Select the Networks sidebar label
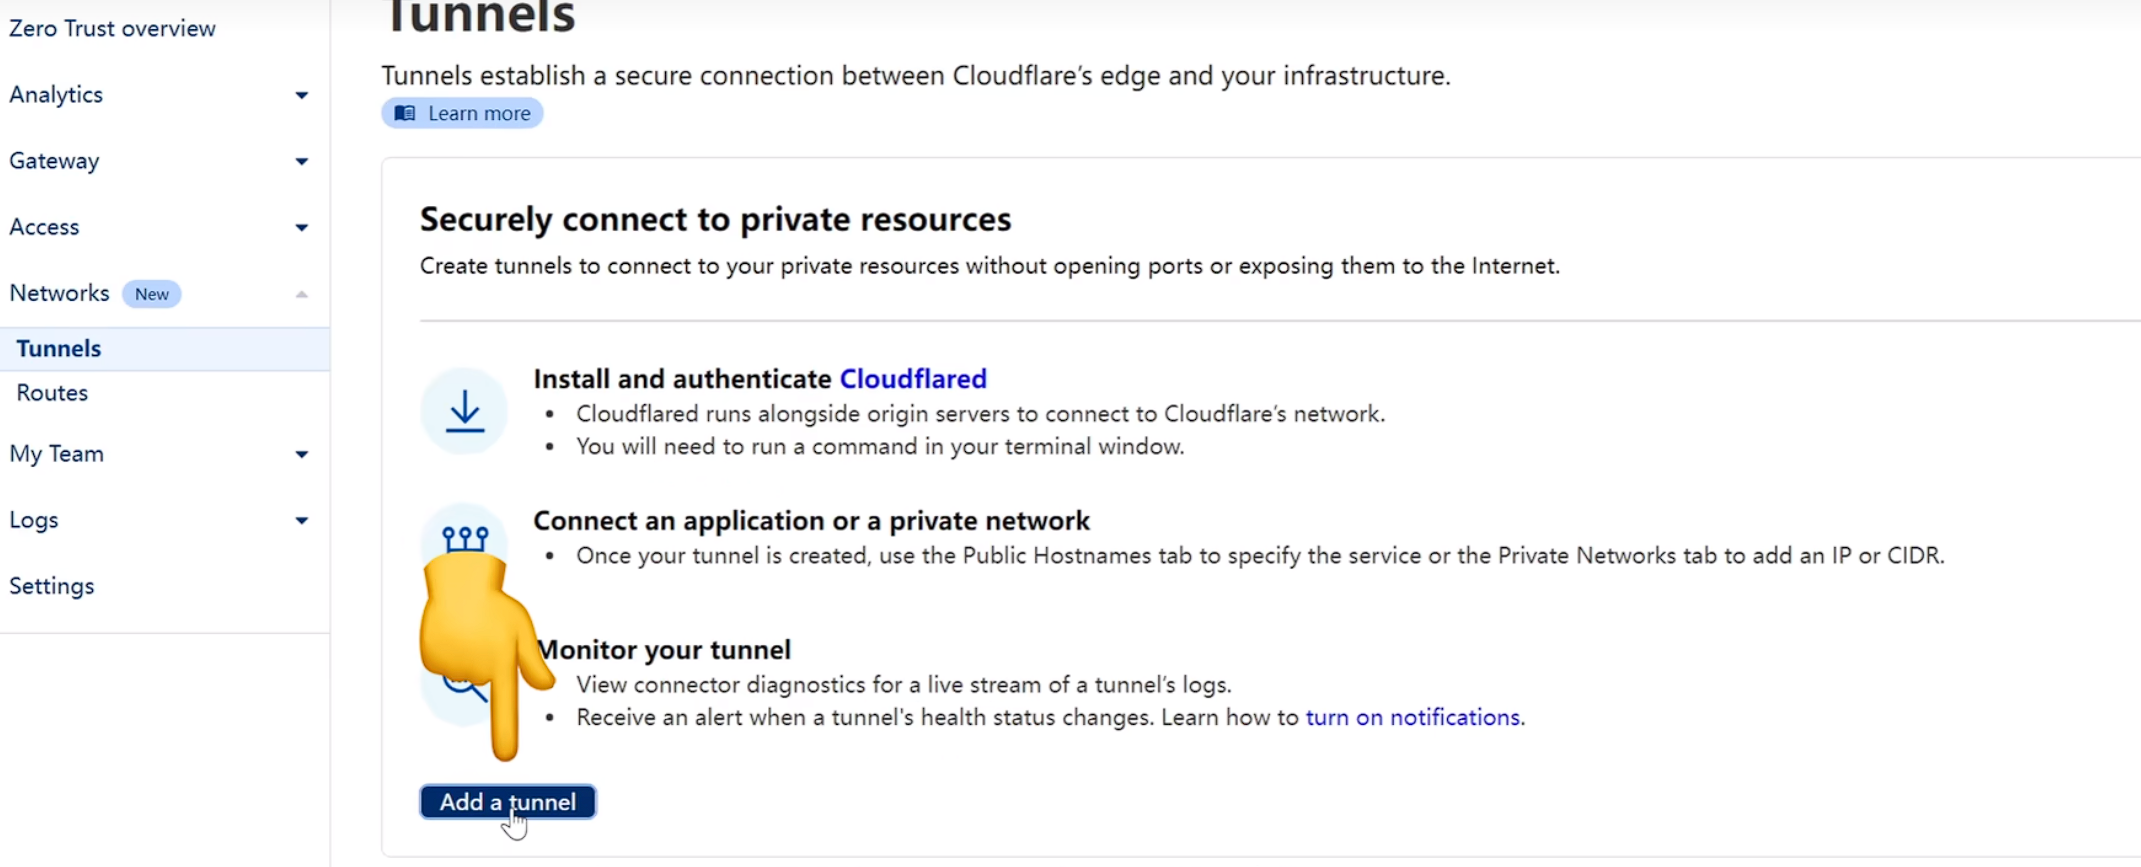The width and height of the screenshot is (2141, 867). coord(59,293)
